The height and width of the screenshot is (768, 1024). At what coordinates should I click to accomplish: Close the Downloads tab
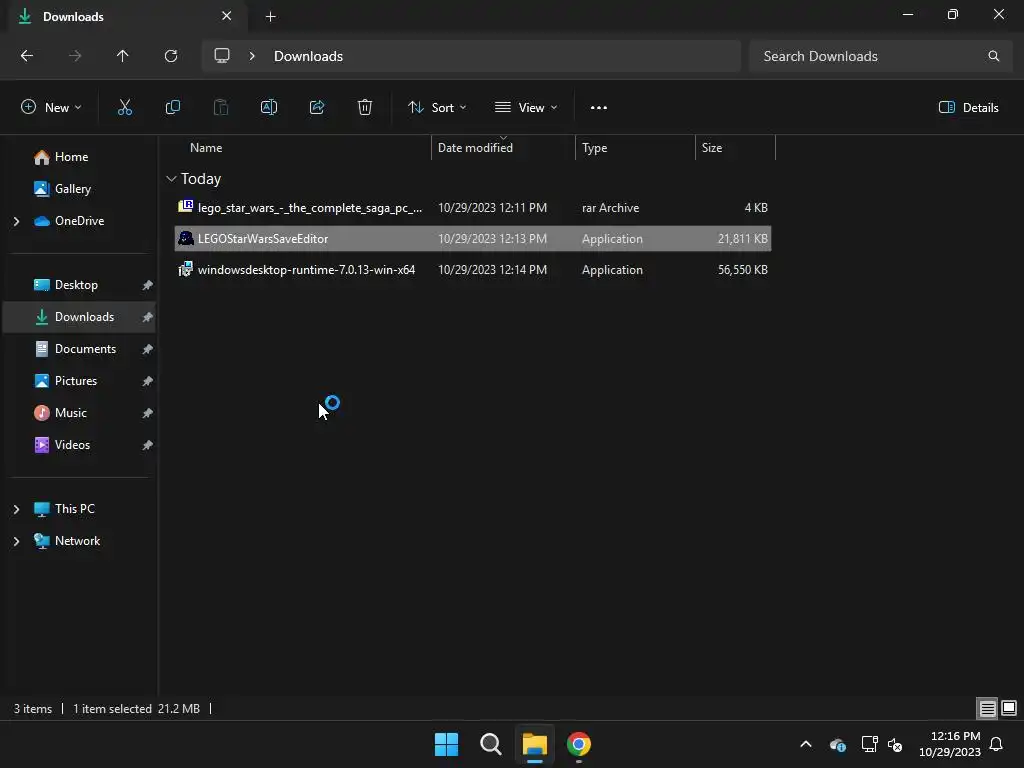coord(227,16)
